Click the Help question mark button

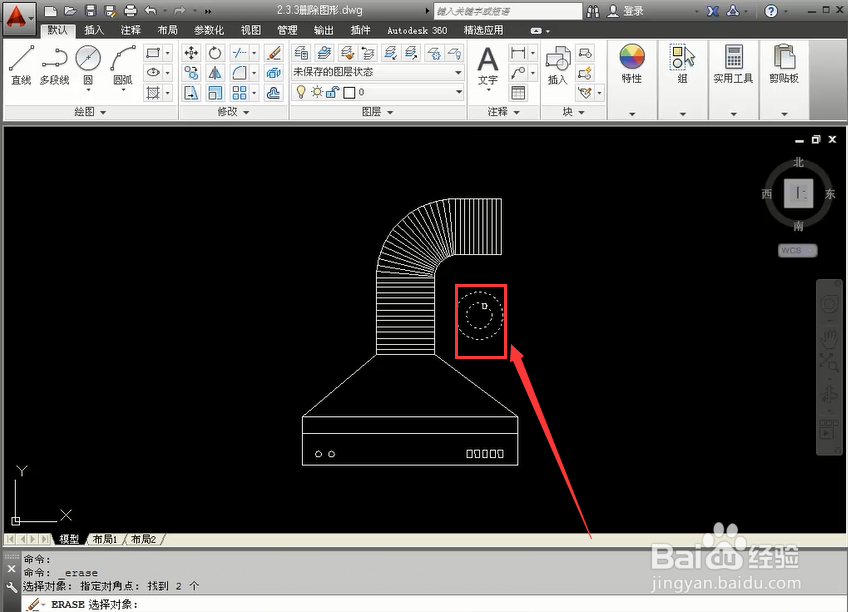coord(771,11)
